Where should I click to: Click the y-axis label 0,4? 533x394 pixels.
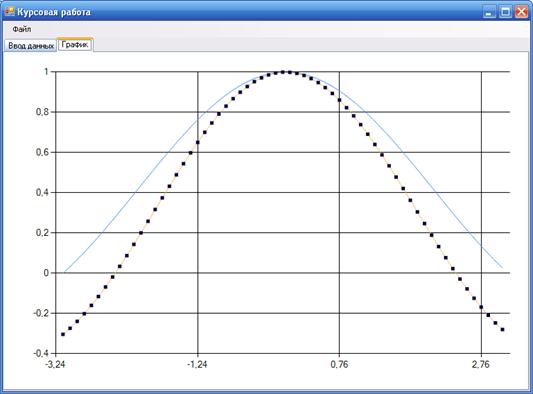click(x=42, y=192)
